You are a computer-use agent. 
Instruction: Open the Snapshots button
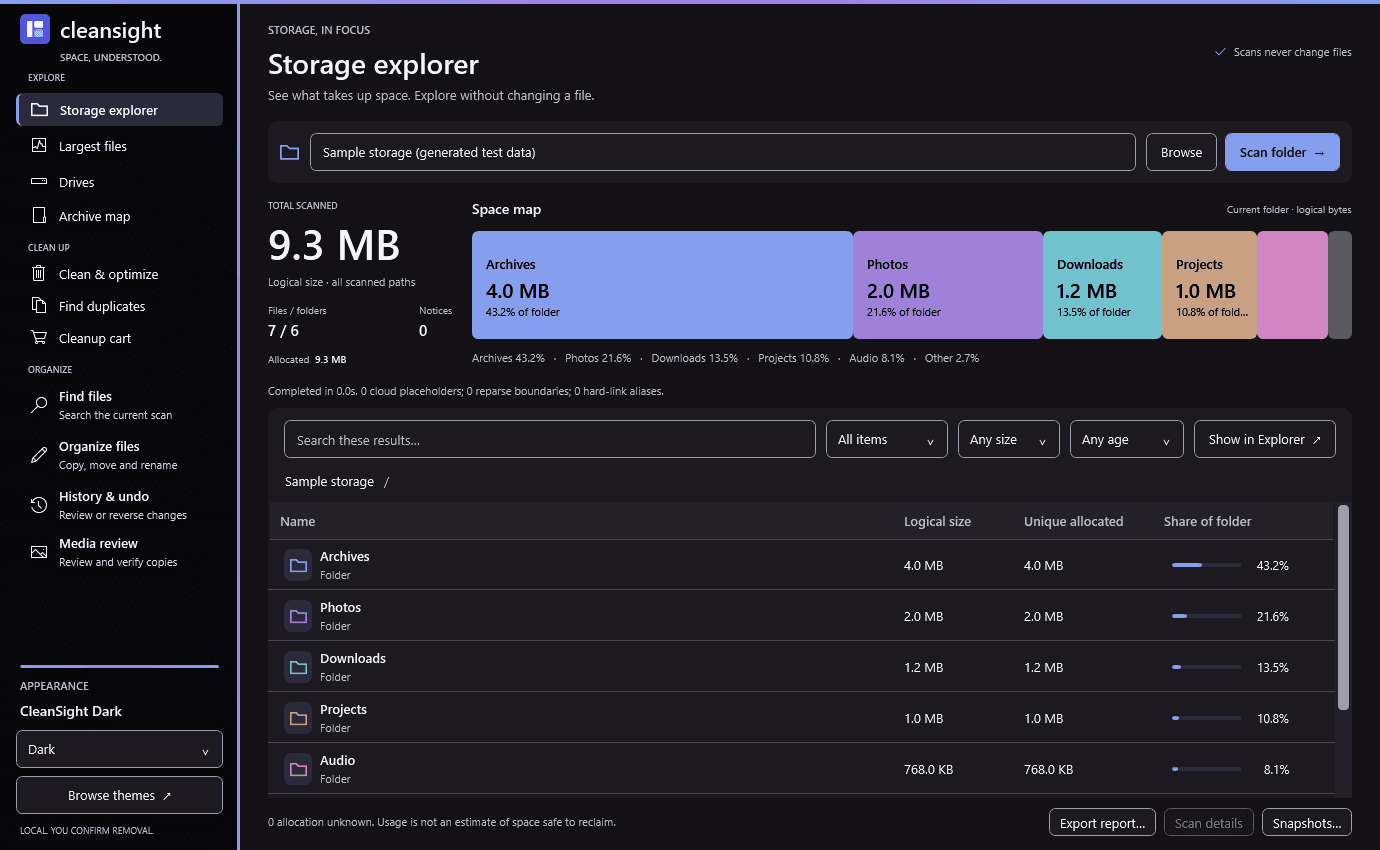1307,823
